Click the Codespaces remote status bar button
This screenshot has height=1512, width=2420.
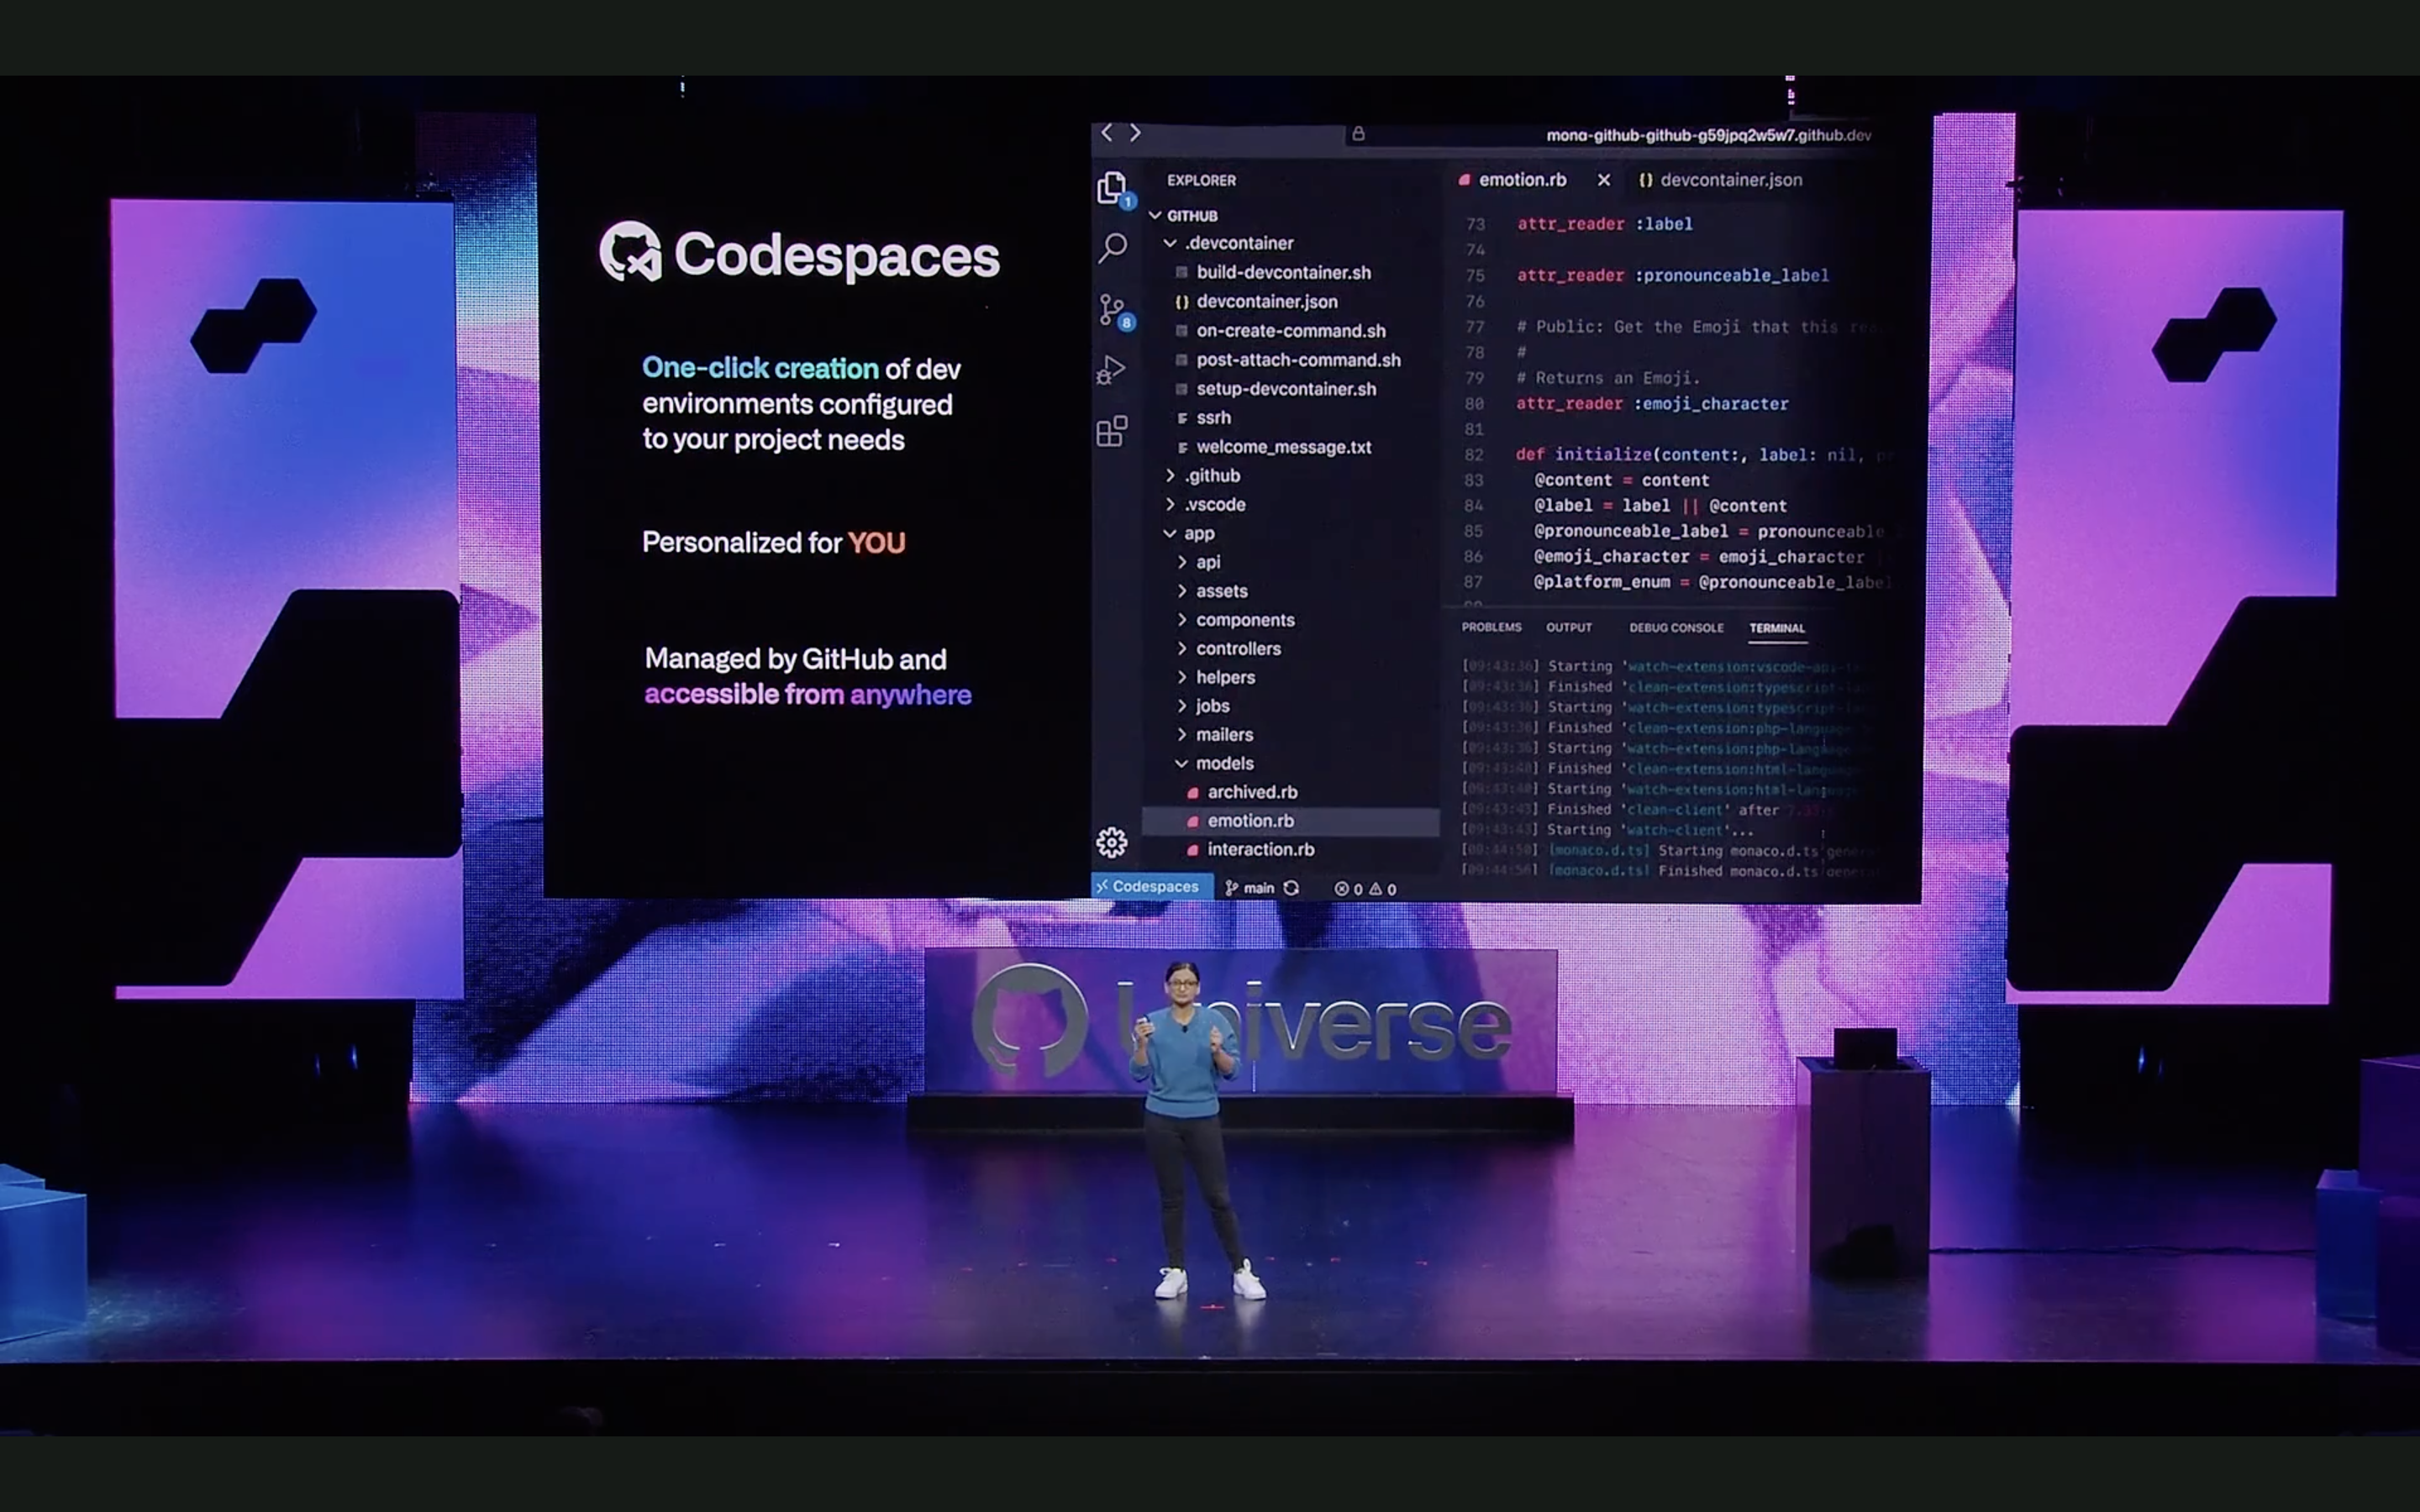pos(1152,887)
